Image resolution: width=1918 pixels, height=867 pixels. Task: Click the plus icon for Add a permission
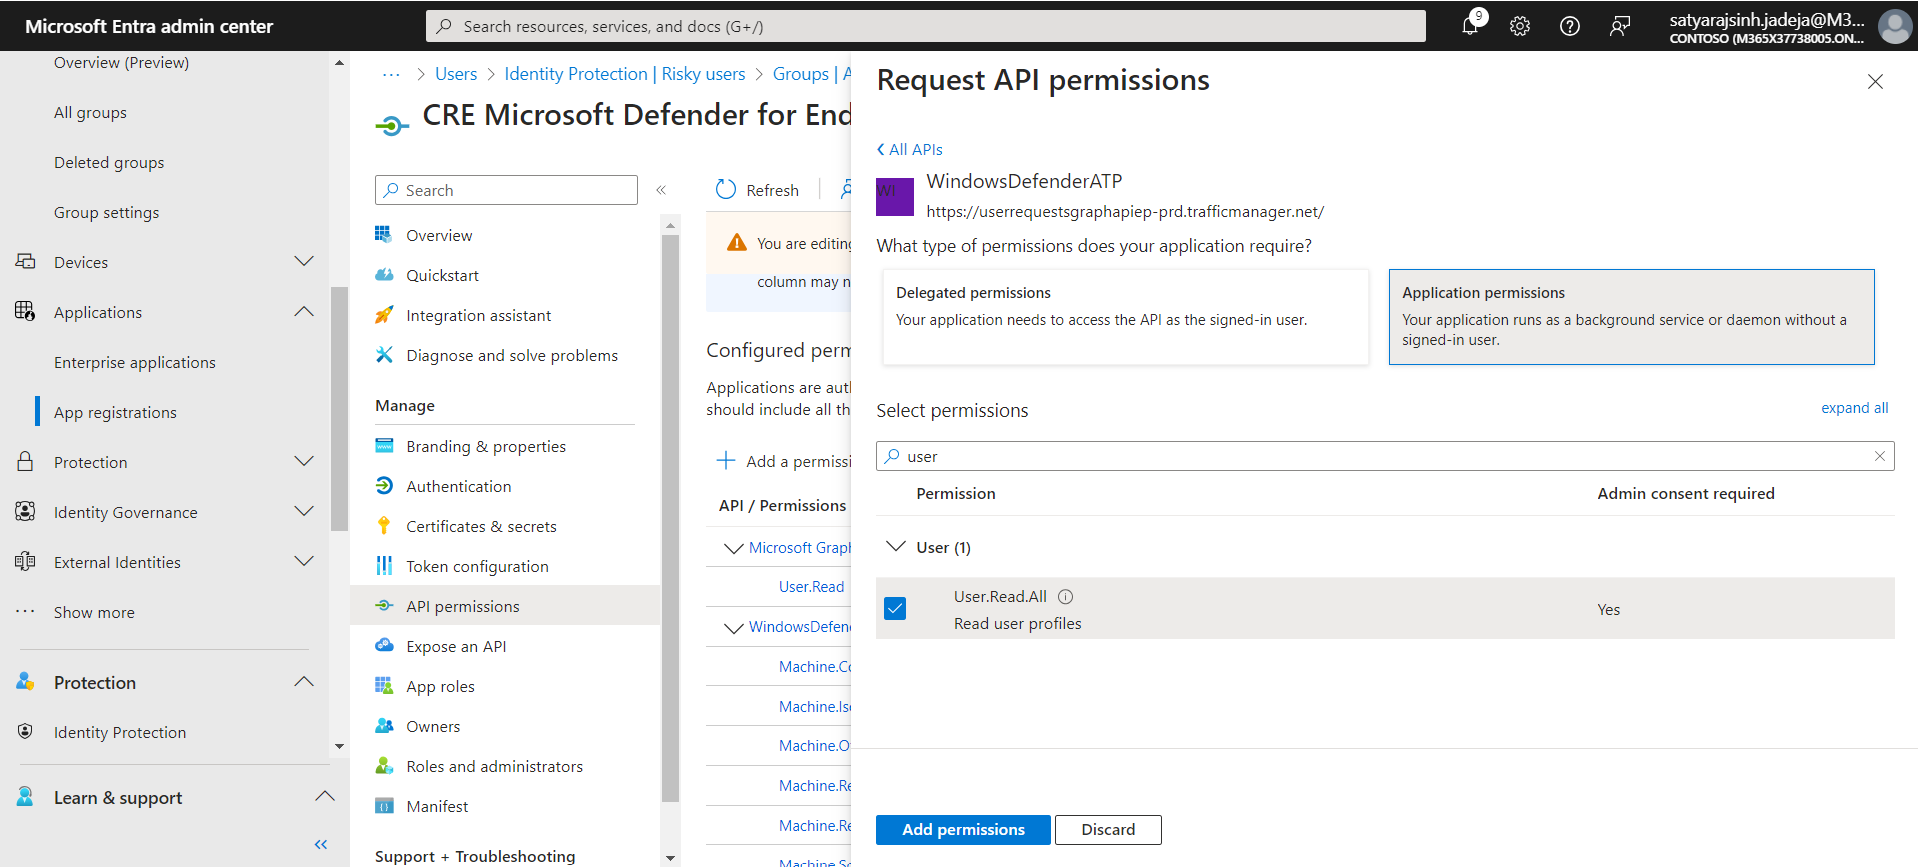tap(726, 460)
